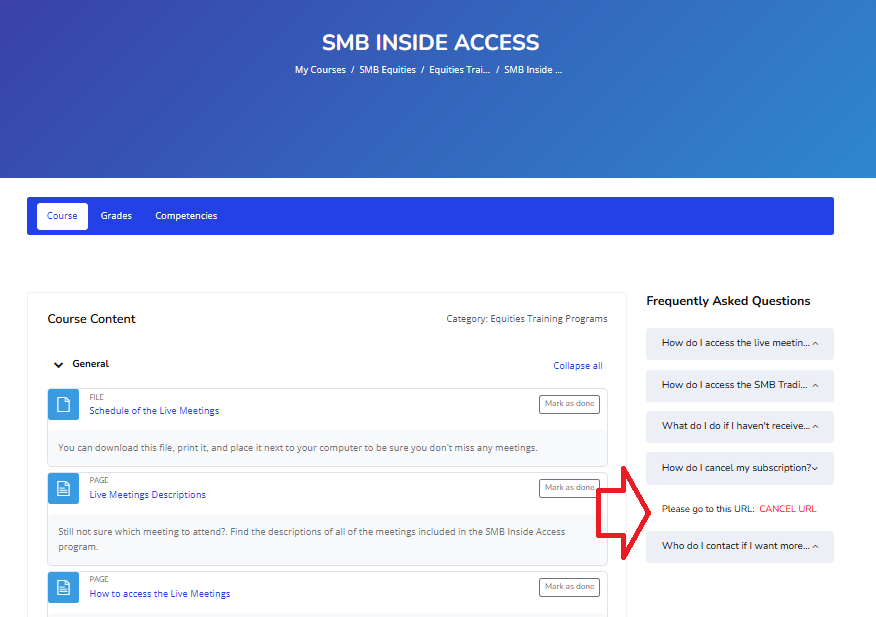Expand FAQ 'How do I access the SMB Tradi...'
876x617 pixels.
(x=740, y=385)
